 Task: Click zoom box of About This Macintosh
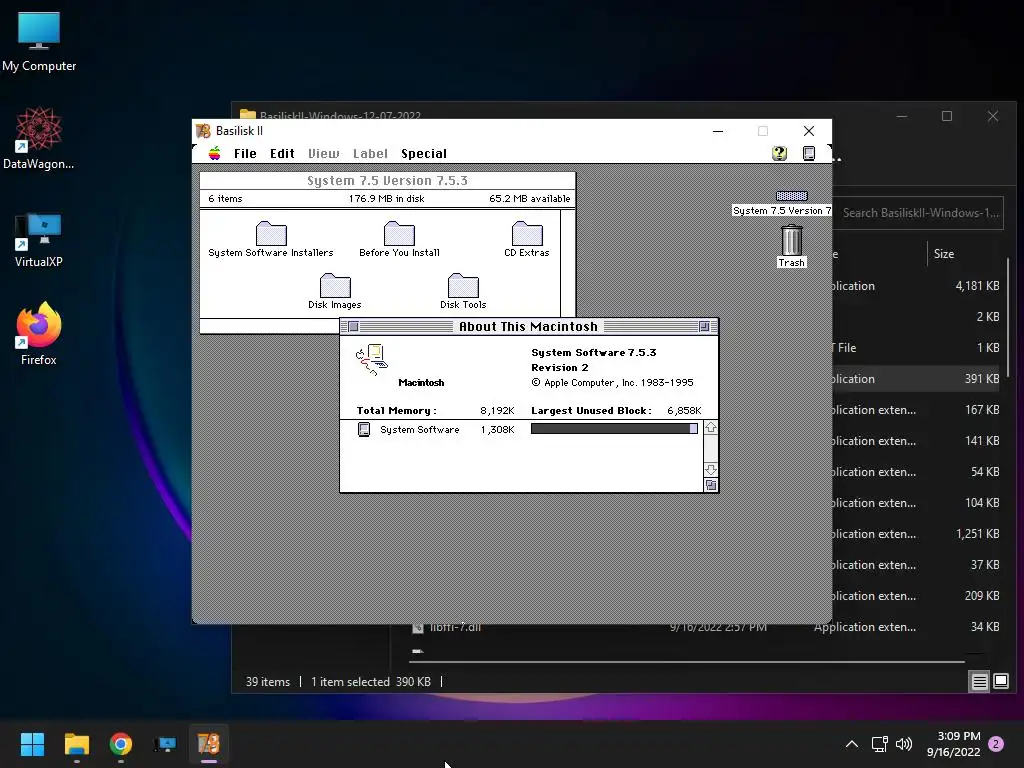(x=704, y=327)
